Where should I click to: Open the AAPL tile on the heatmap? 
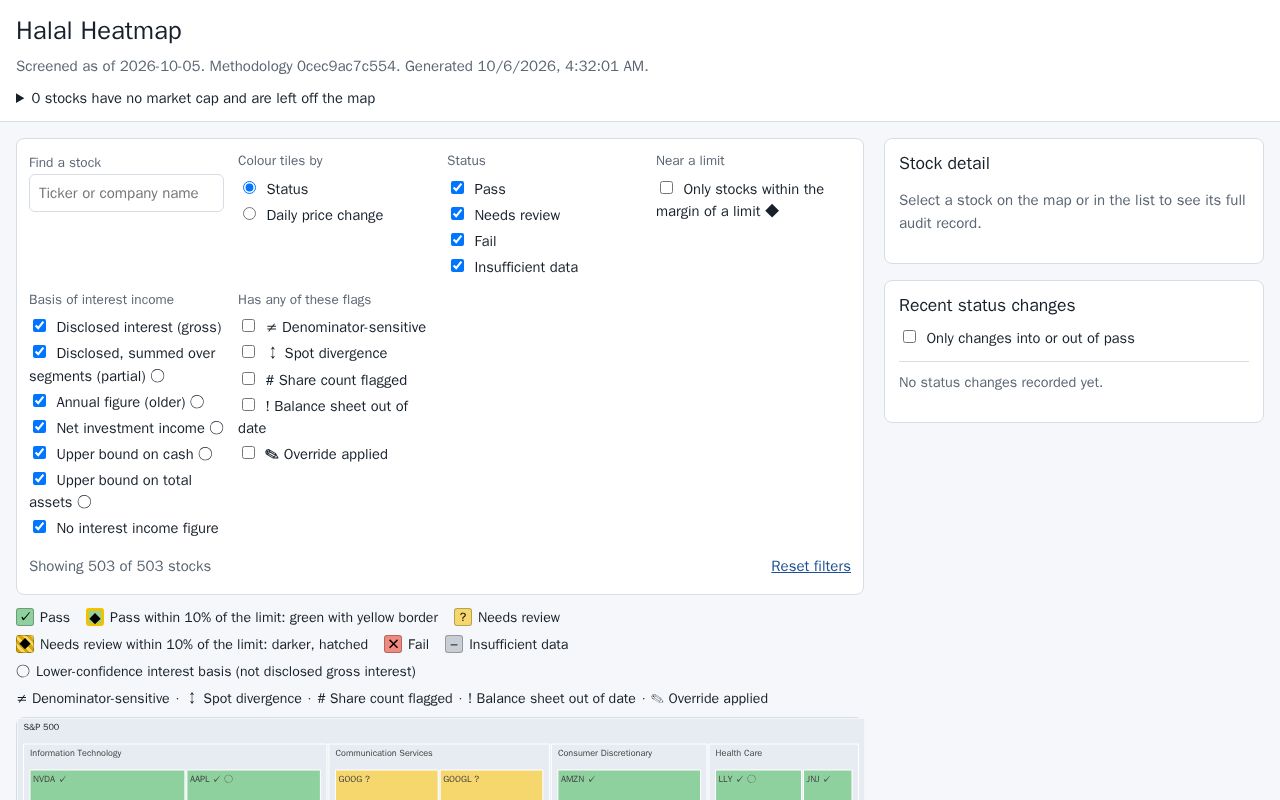tap(254, 785)
